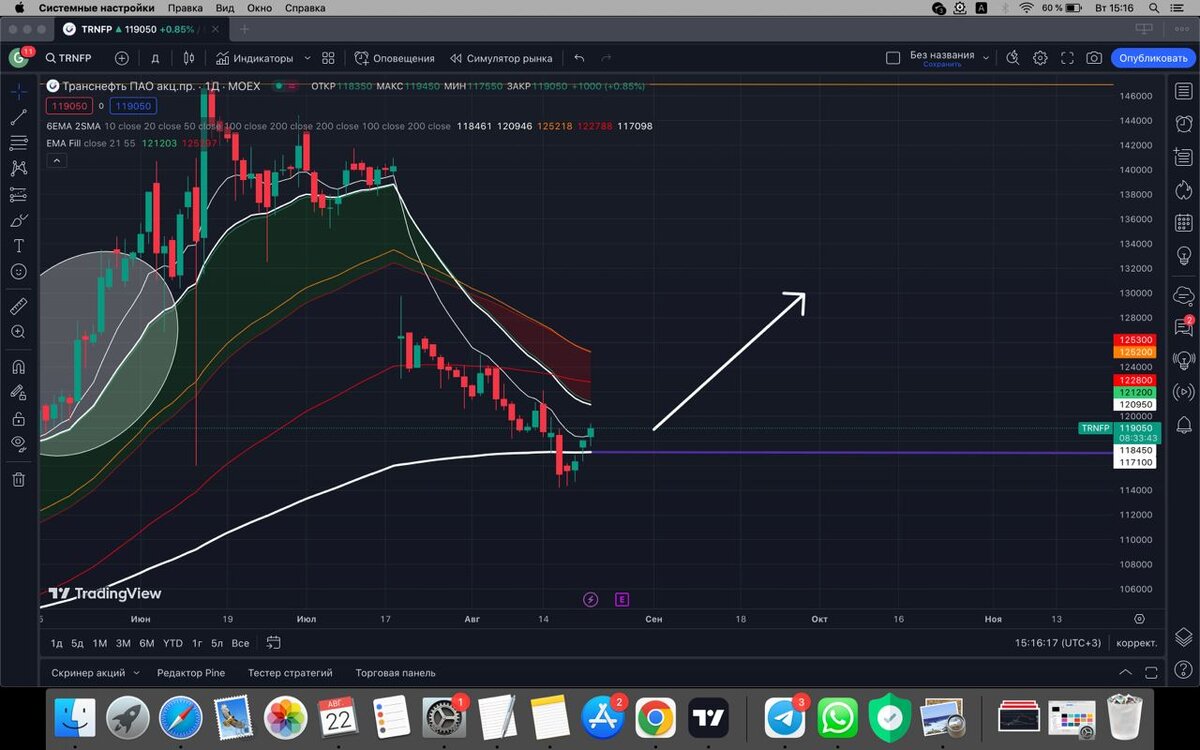Open the Тестер стратегий tab

click(x=290, y=673)
